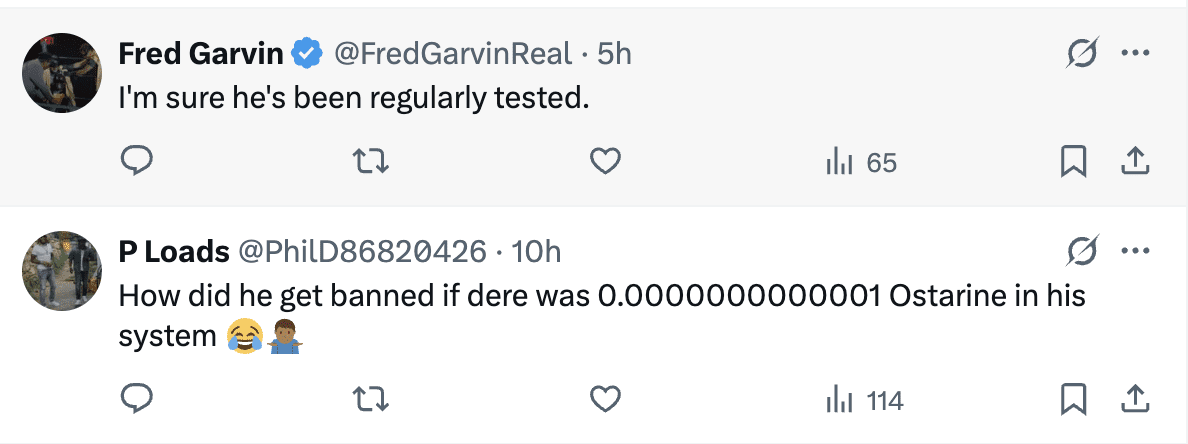Open Grok action on P Loads' tweet
The width and height of the screenshot is (1188, 444).
1081,250
